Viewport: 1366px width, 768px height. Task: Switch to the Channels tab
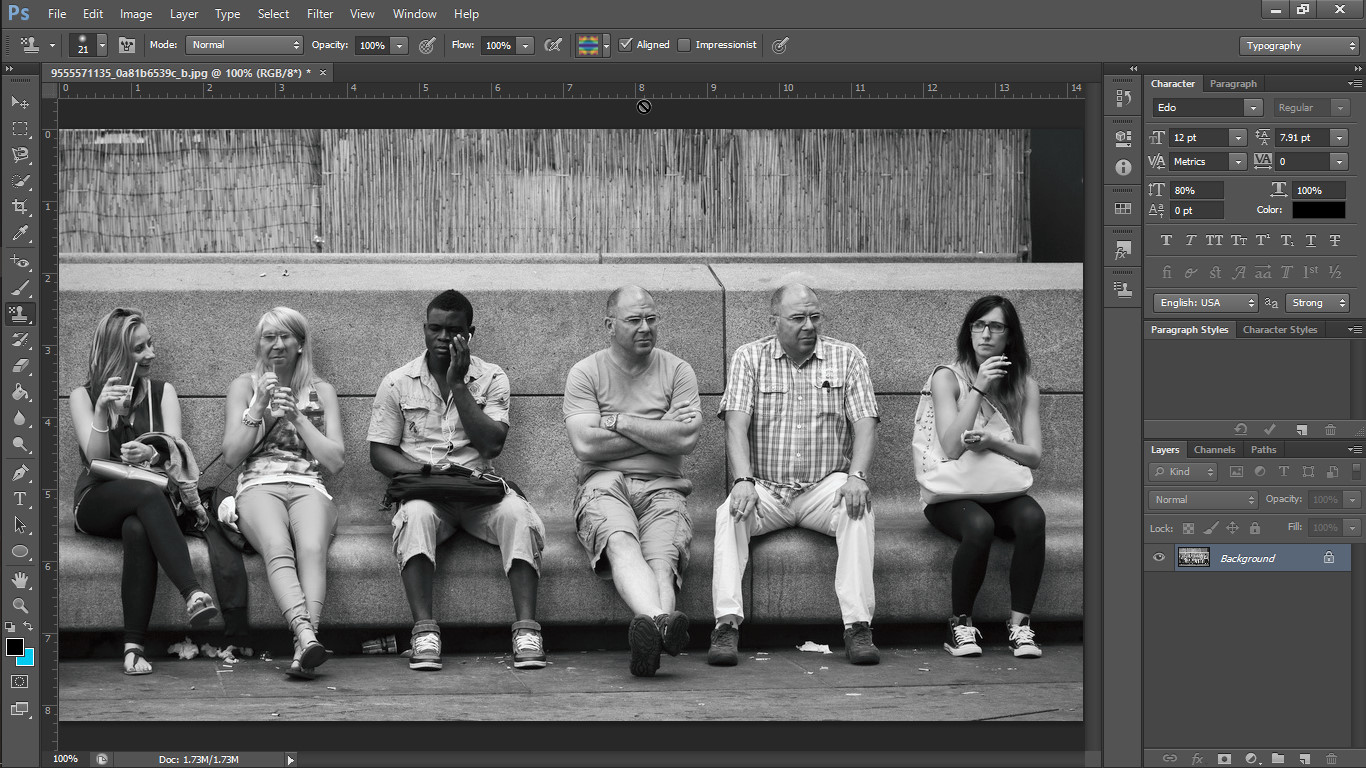[x=1214, y=450]
